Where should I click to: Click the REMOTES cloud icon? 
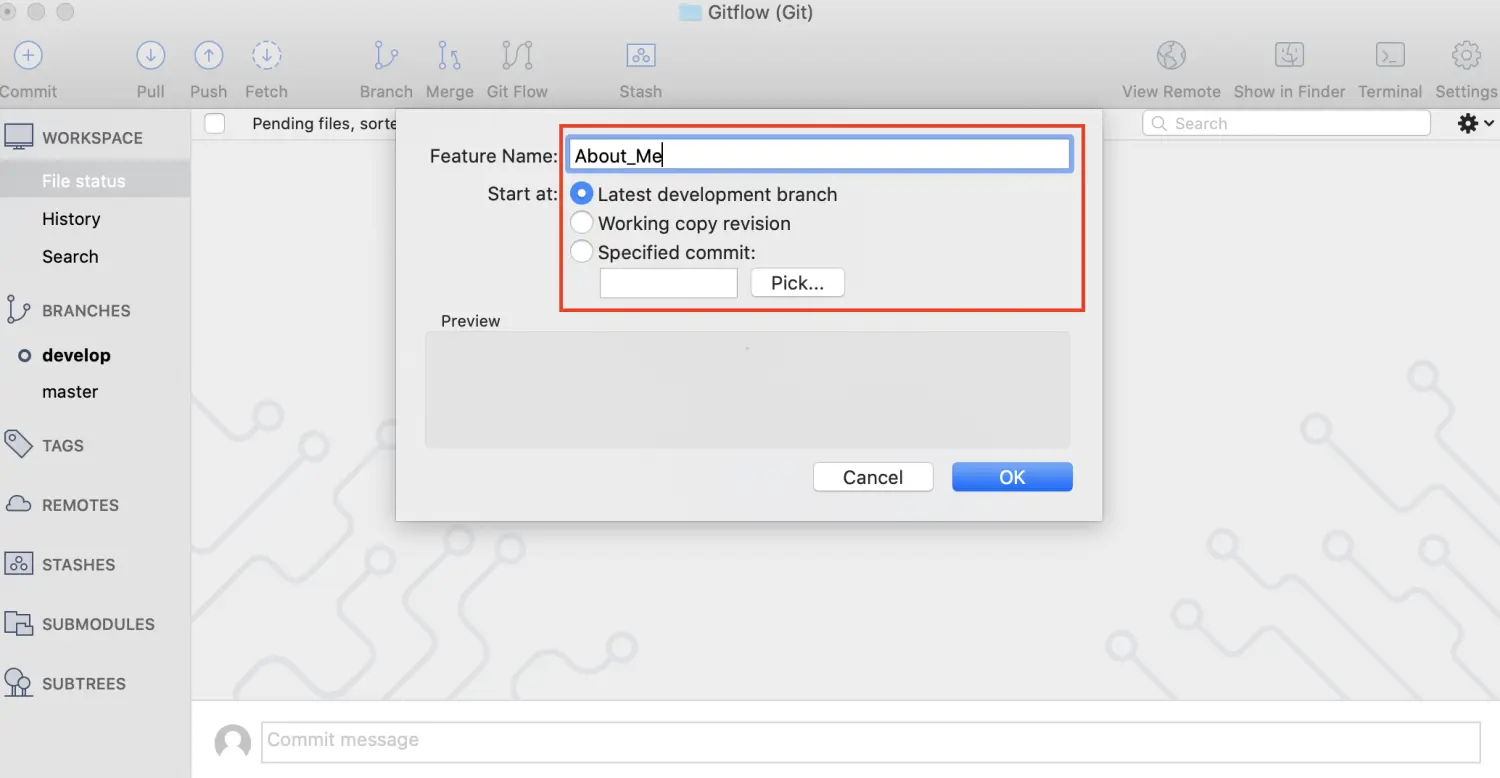pyautogui.click(x=18, y=504)
